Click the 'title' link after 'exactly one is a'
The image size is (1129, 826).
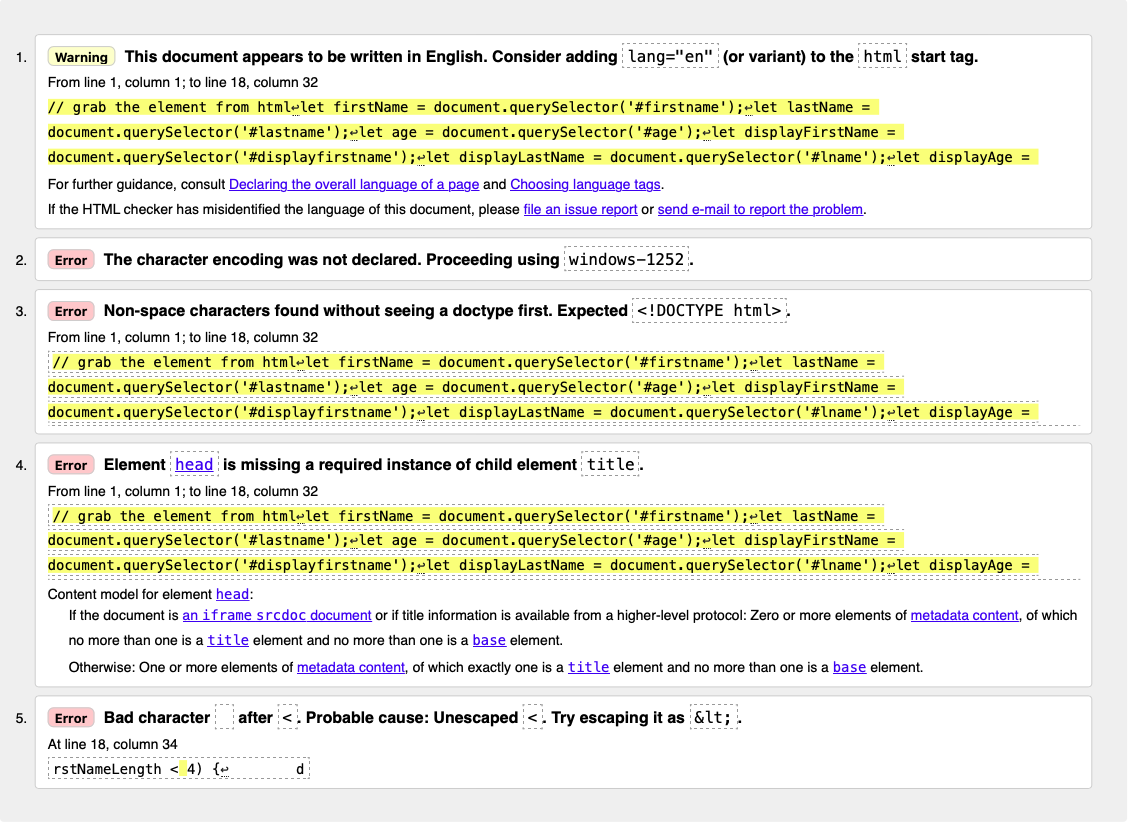(x=588, y=666)
